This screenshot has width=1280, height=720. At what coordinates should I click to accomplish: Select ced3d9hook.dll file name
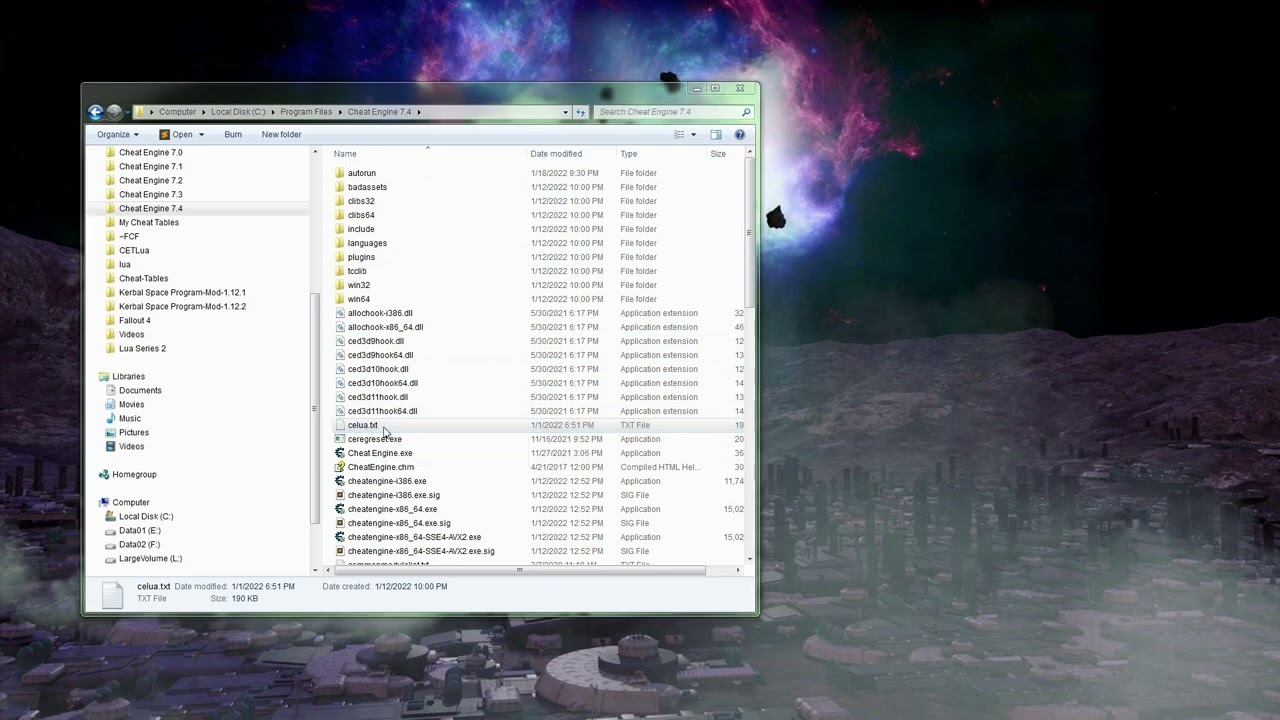pos(376,341)
